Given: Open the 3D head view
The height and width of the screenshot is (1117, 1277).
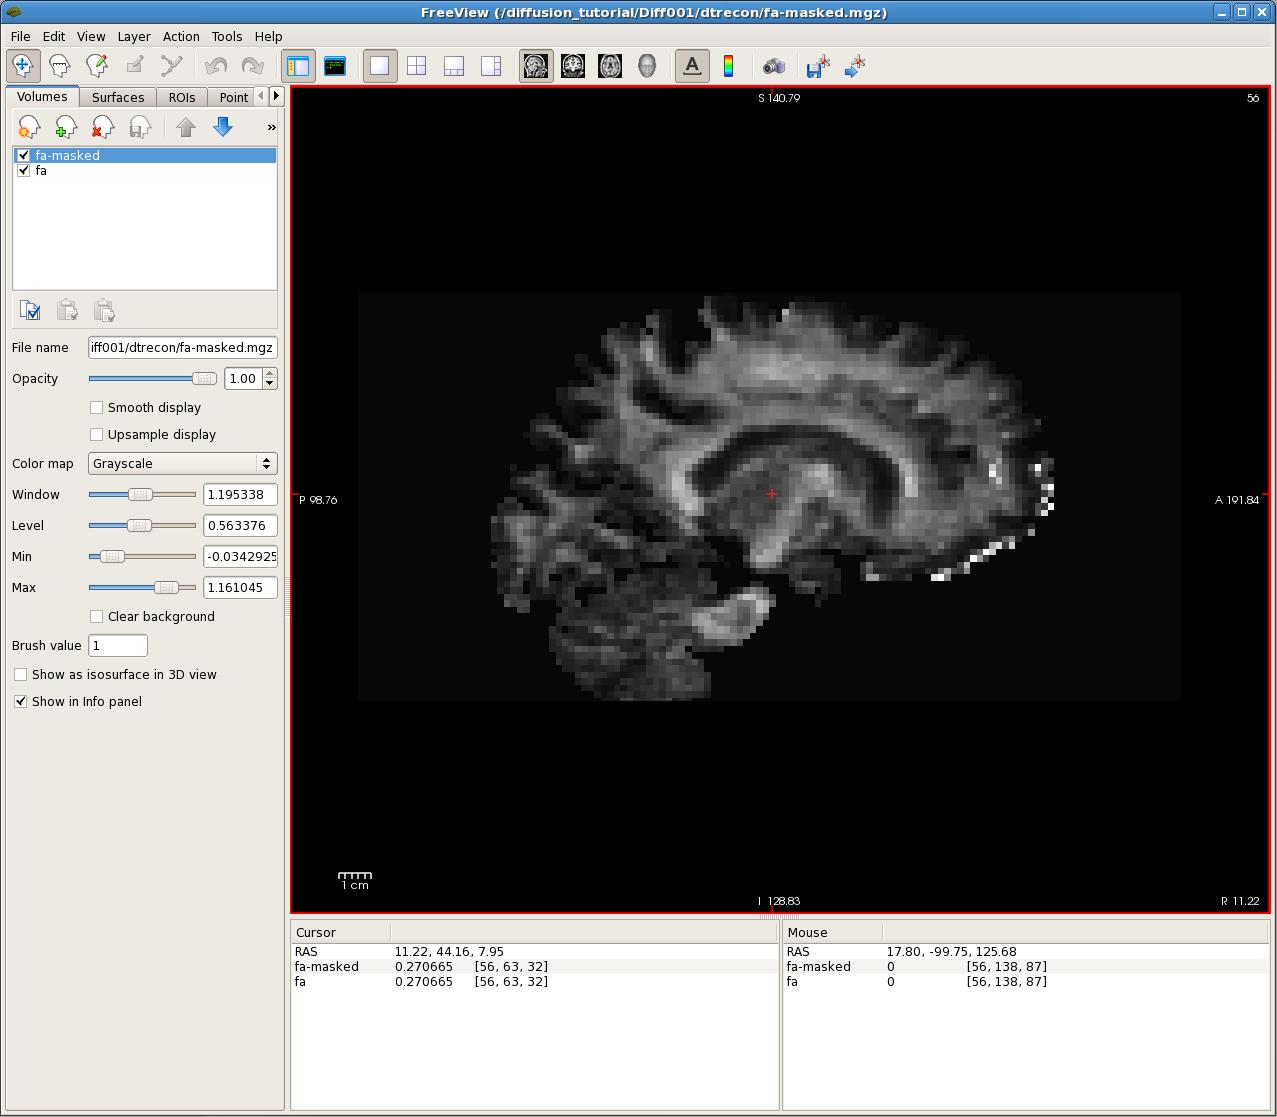Looking at the screenshot, I should [x=647, y=66].
